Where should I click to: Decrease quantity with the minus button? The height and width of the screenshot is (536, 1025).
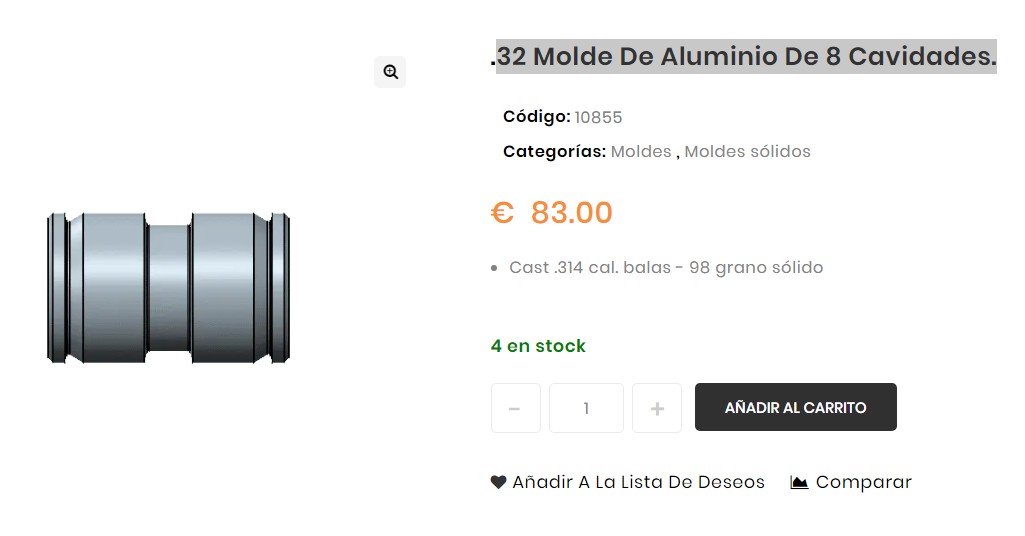pos(515,408)
